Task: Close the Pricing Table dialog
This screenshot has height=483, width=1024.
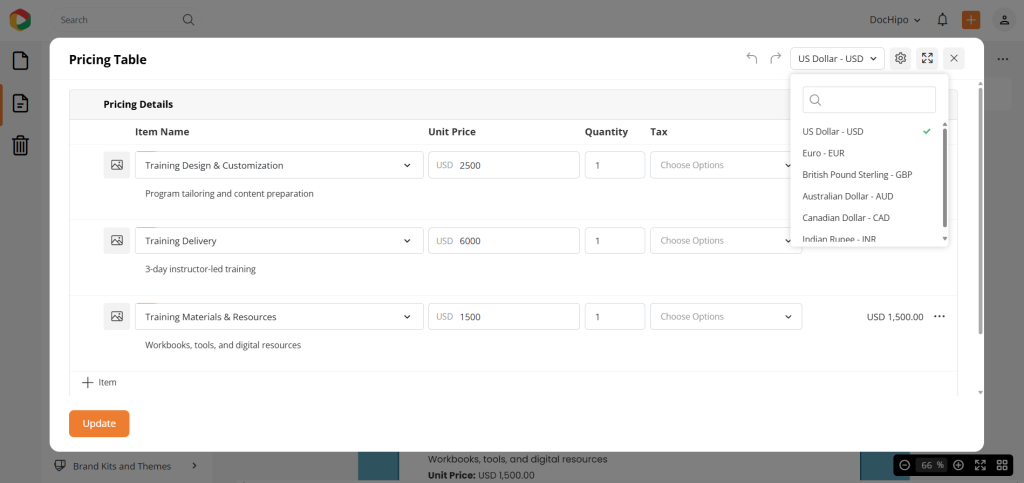Action: tap(953, 58)
